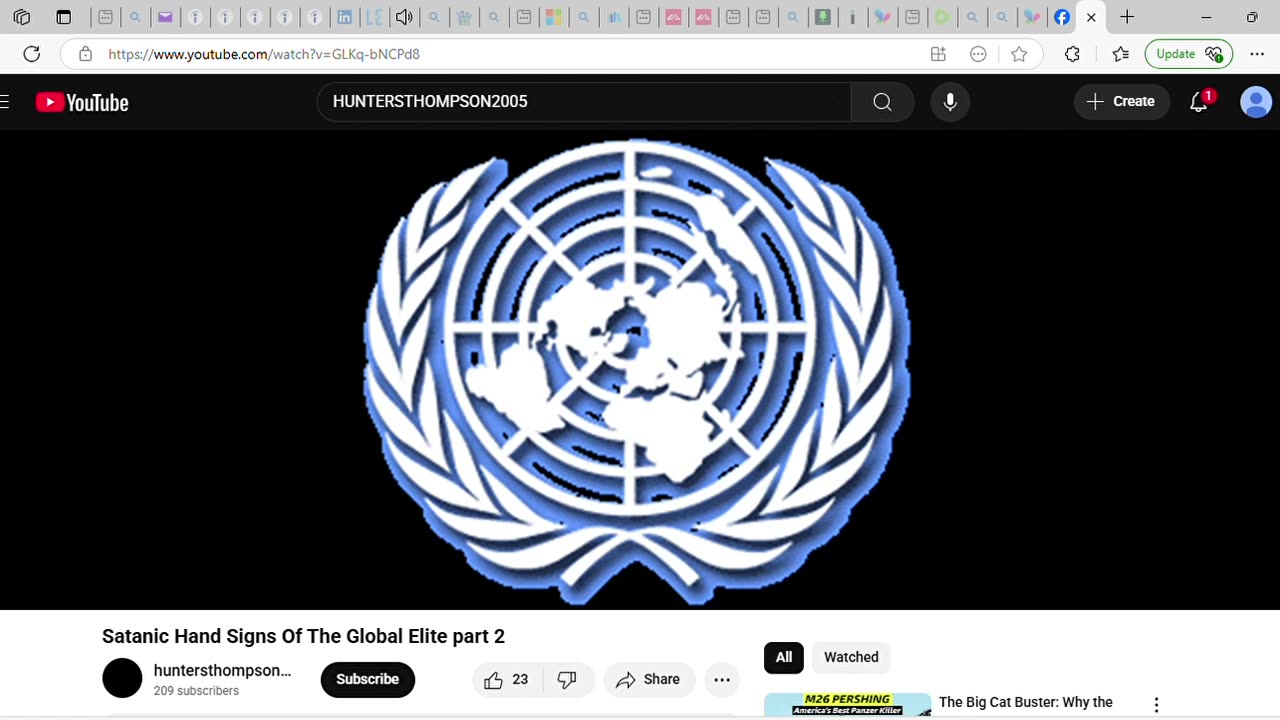Screen dimensions: 1280x720
Task: Dislike the video with thumbs-down
Action: pos(568,680)
